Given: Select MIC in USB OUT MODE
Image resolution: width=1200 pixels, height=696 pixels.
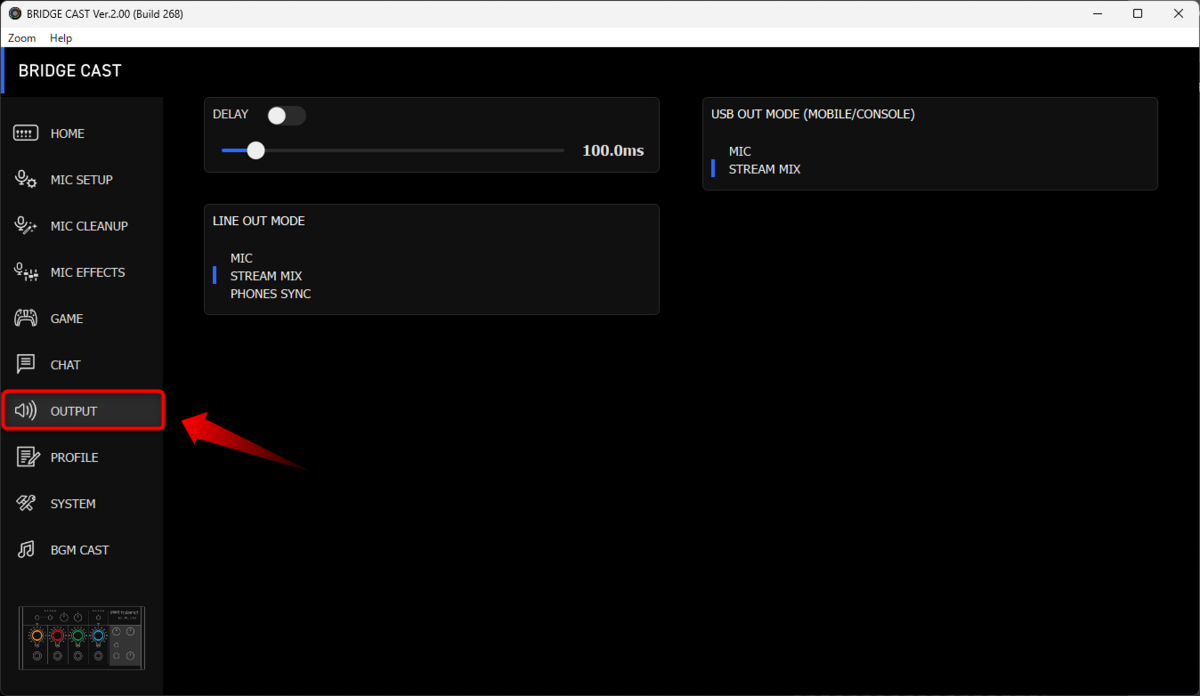Looking at the screenshot, I should point(740,151).
